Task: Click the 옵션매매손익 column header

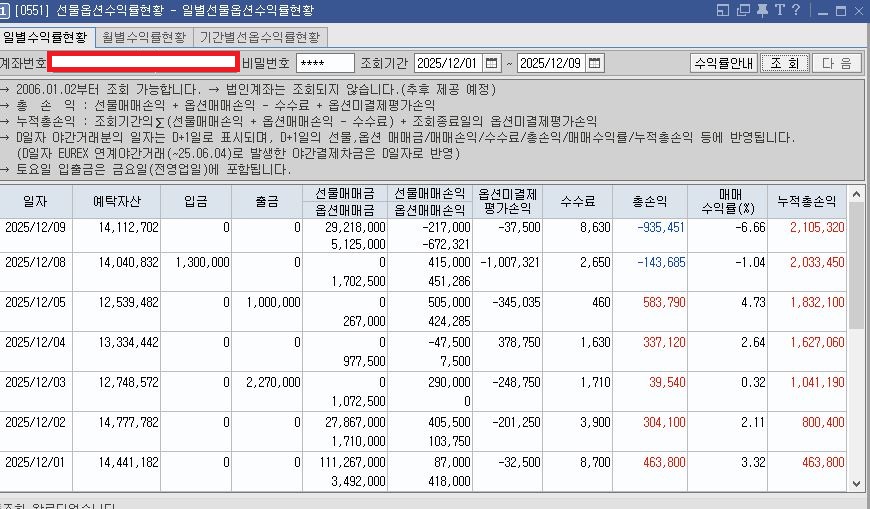Action: coord(429,210)
